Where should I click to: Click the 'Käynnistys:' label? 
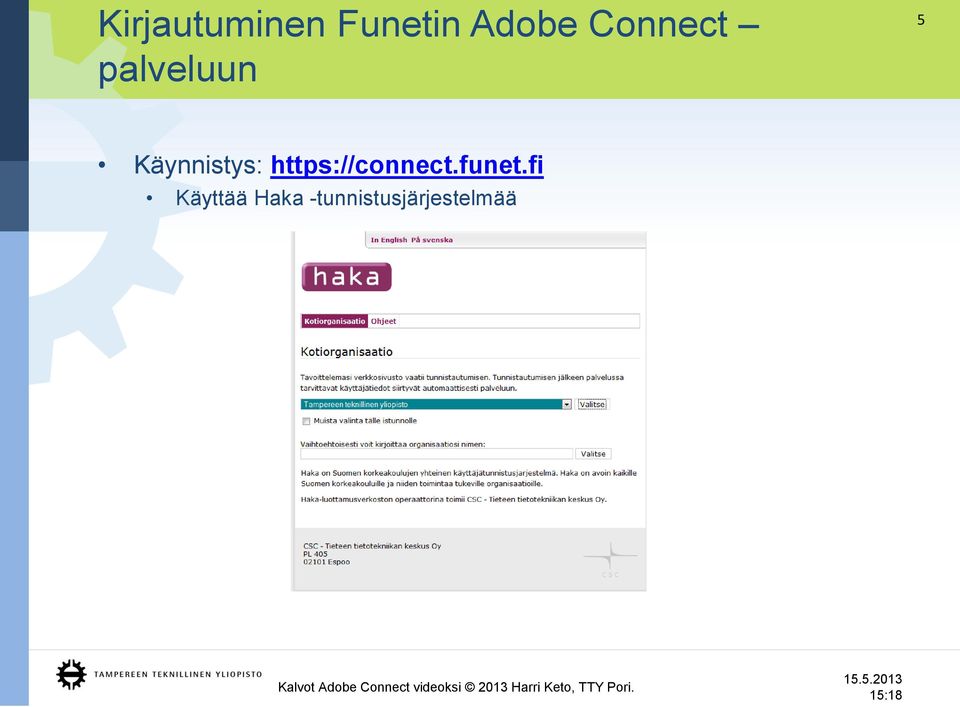198,165
